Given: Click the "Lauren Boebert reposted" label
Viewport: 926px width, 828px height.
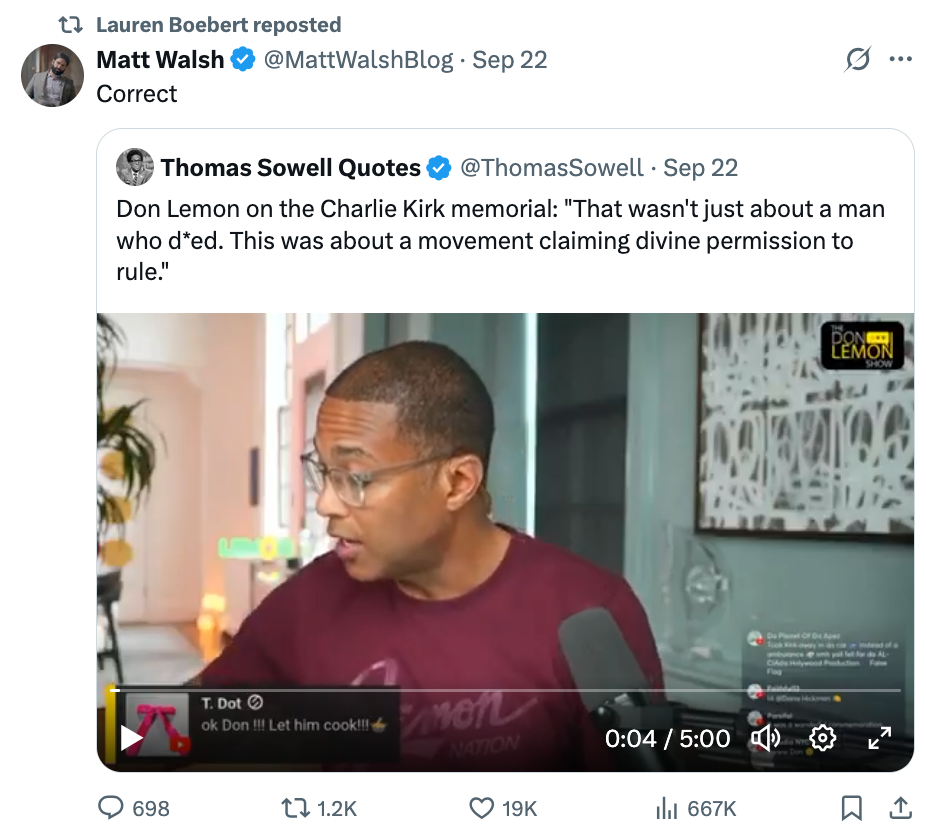Looking at the screenshot, I should pos(218,25).
